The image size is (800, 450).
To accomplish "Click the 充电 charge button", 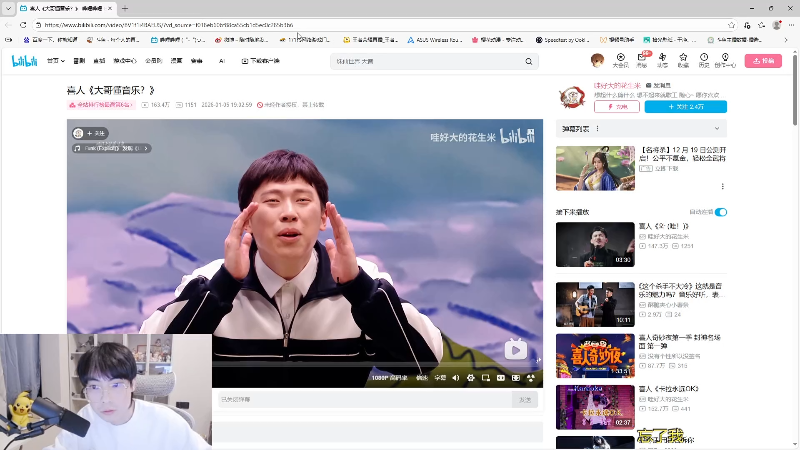I will pyautogui.click(x=617, y=107).
